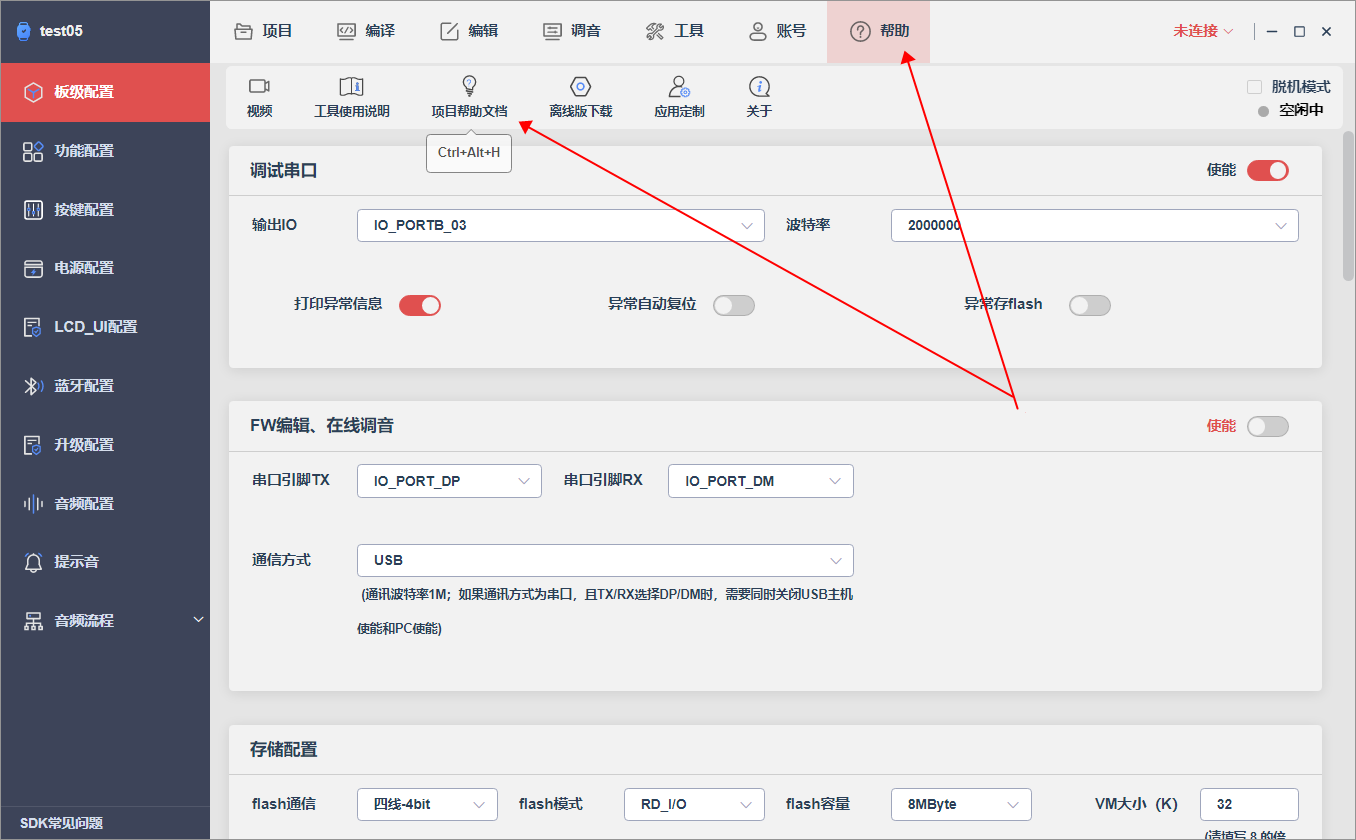Screen dimensions: 1356x840
Task: Open the 项目 menu
Action: (x=263, y=31)
